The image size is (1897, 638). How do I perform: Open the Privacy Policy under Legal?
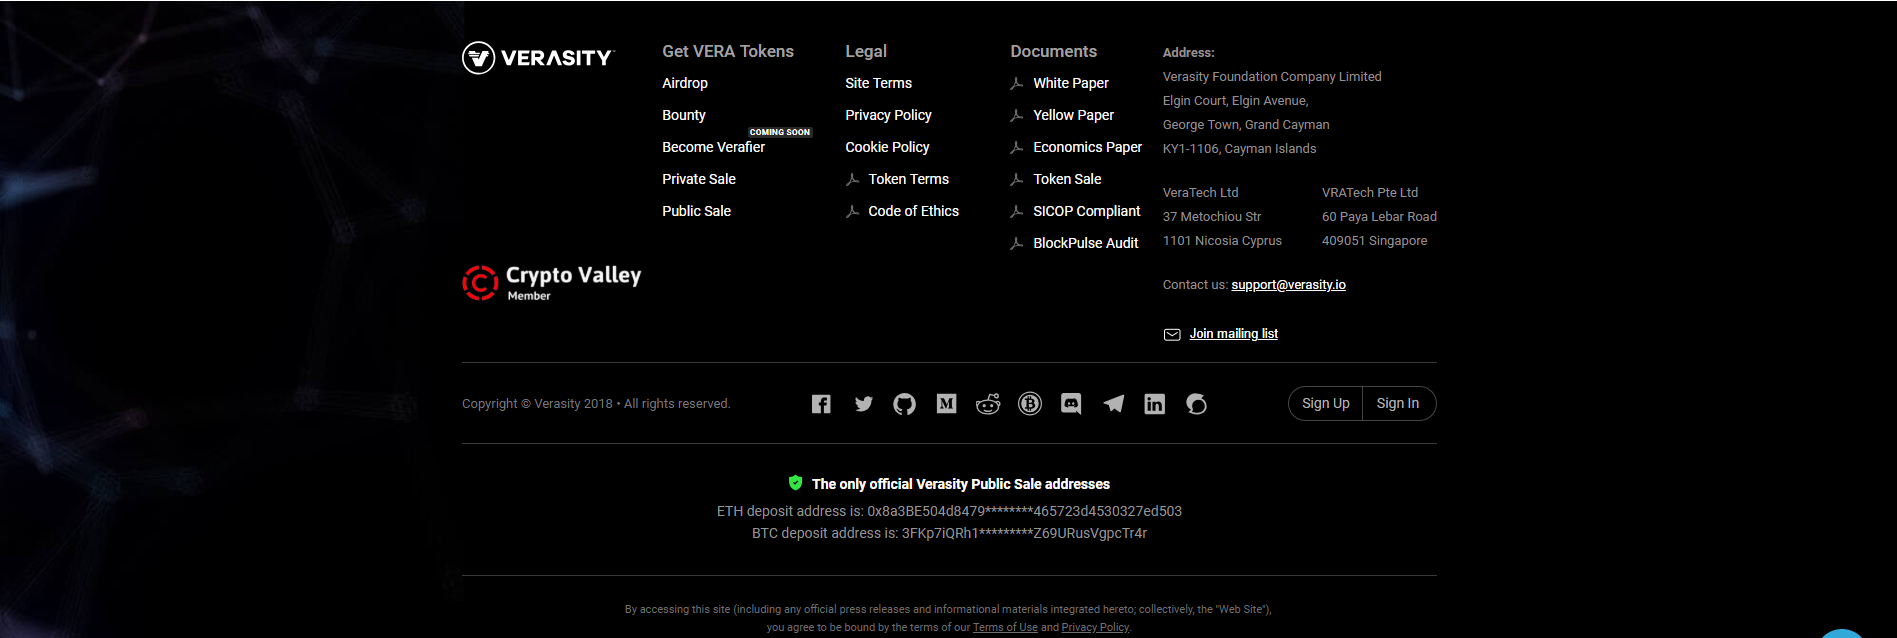888,115
